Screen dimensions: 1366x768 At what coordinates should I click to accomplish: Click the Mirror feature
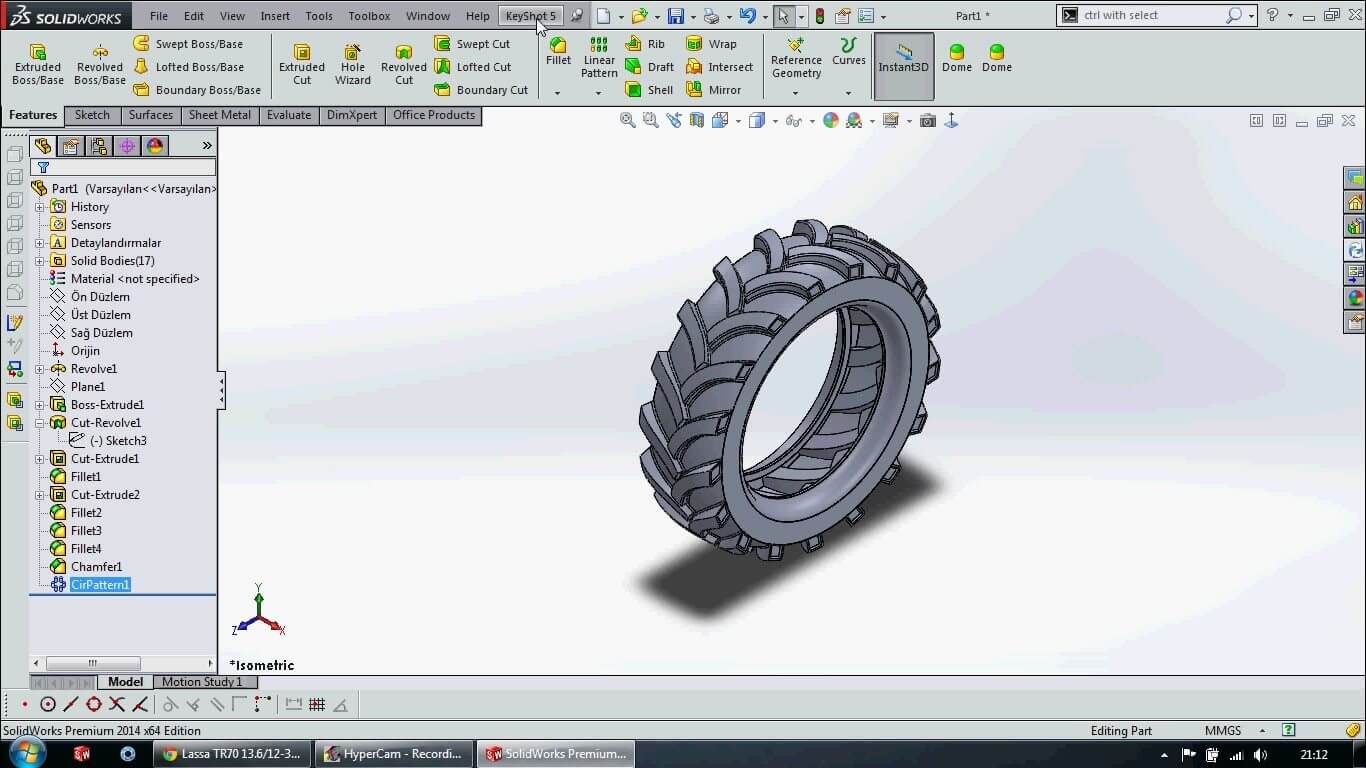click(713, 90)
